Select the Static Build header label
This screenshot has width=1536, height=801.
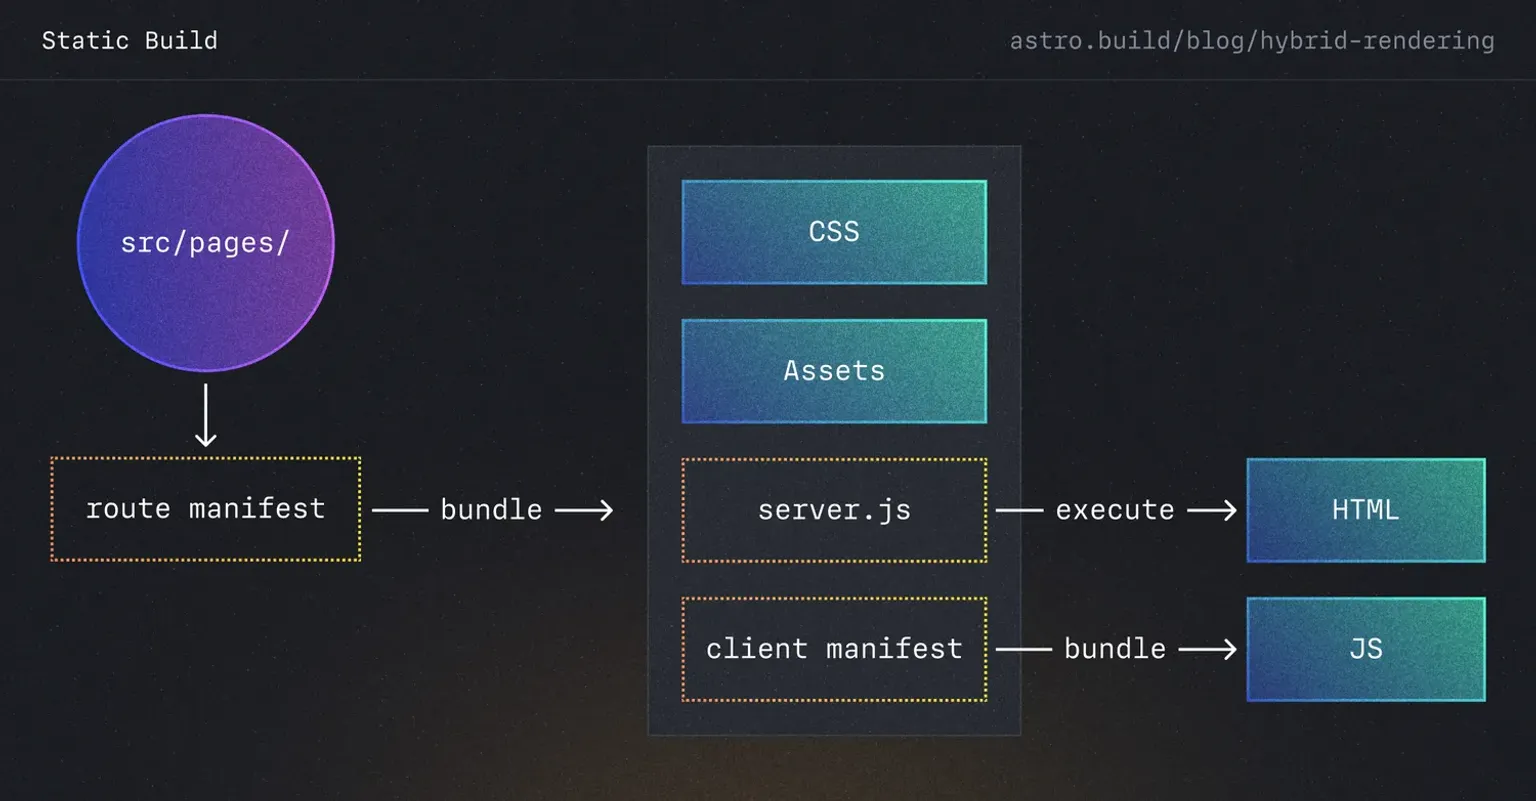pos(129,40)
